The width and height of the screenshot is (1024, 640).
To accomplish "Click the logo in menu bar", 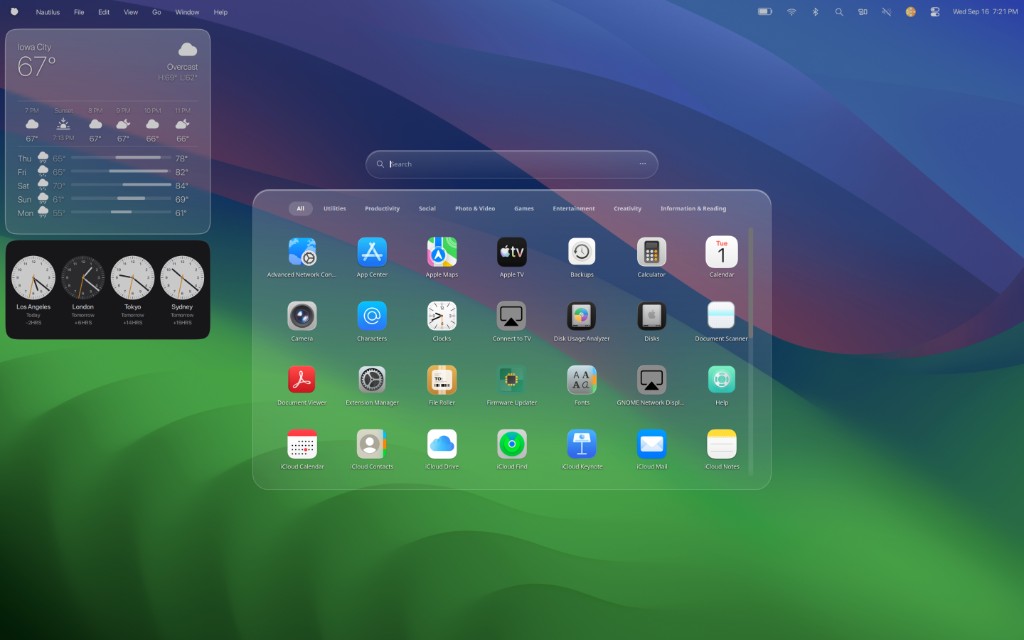I will point(14,12).
